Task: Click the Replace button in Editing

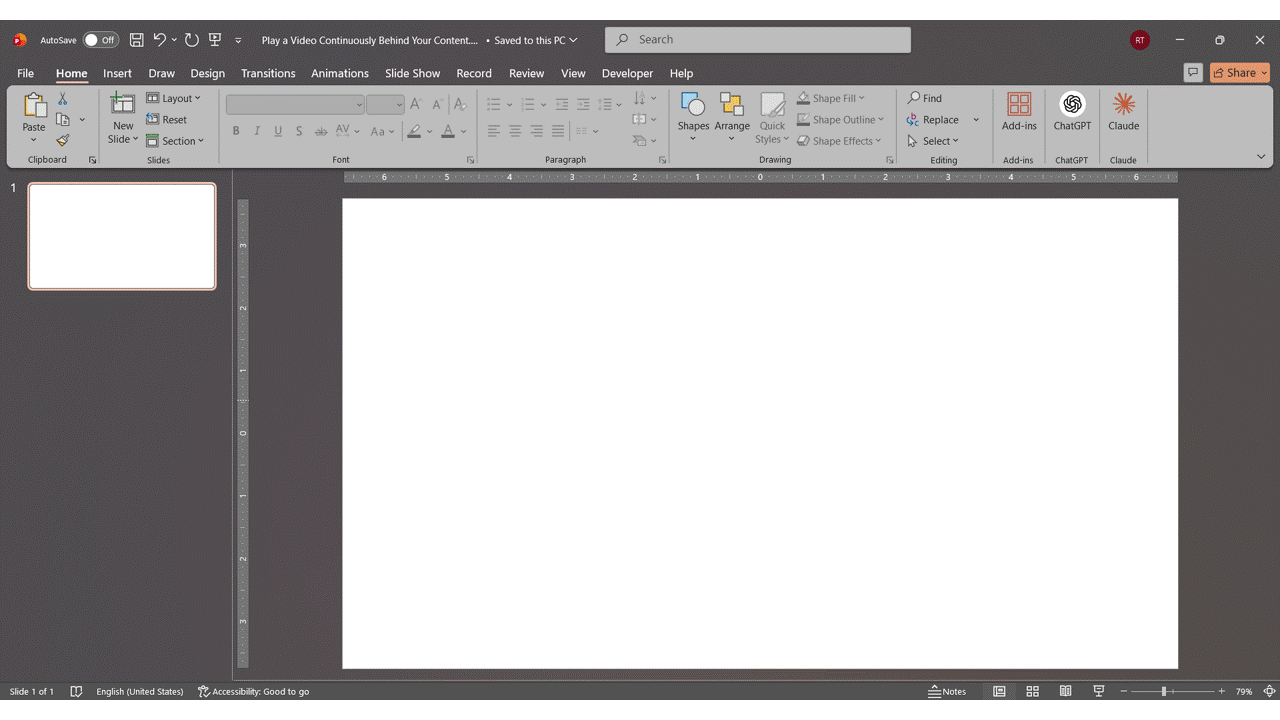Action: click(933, 120)
